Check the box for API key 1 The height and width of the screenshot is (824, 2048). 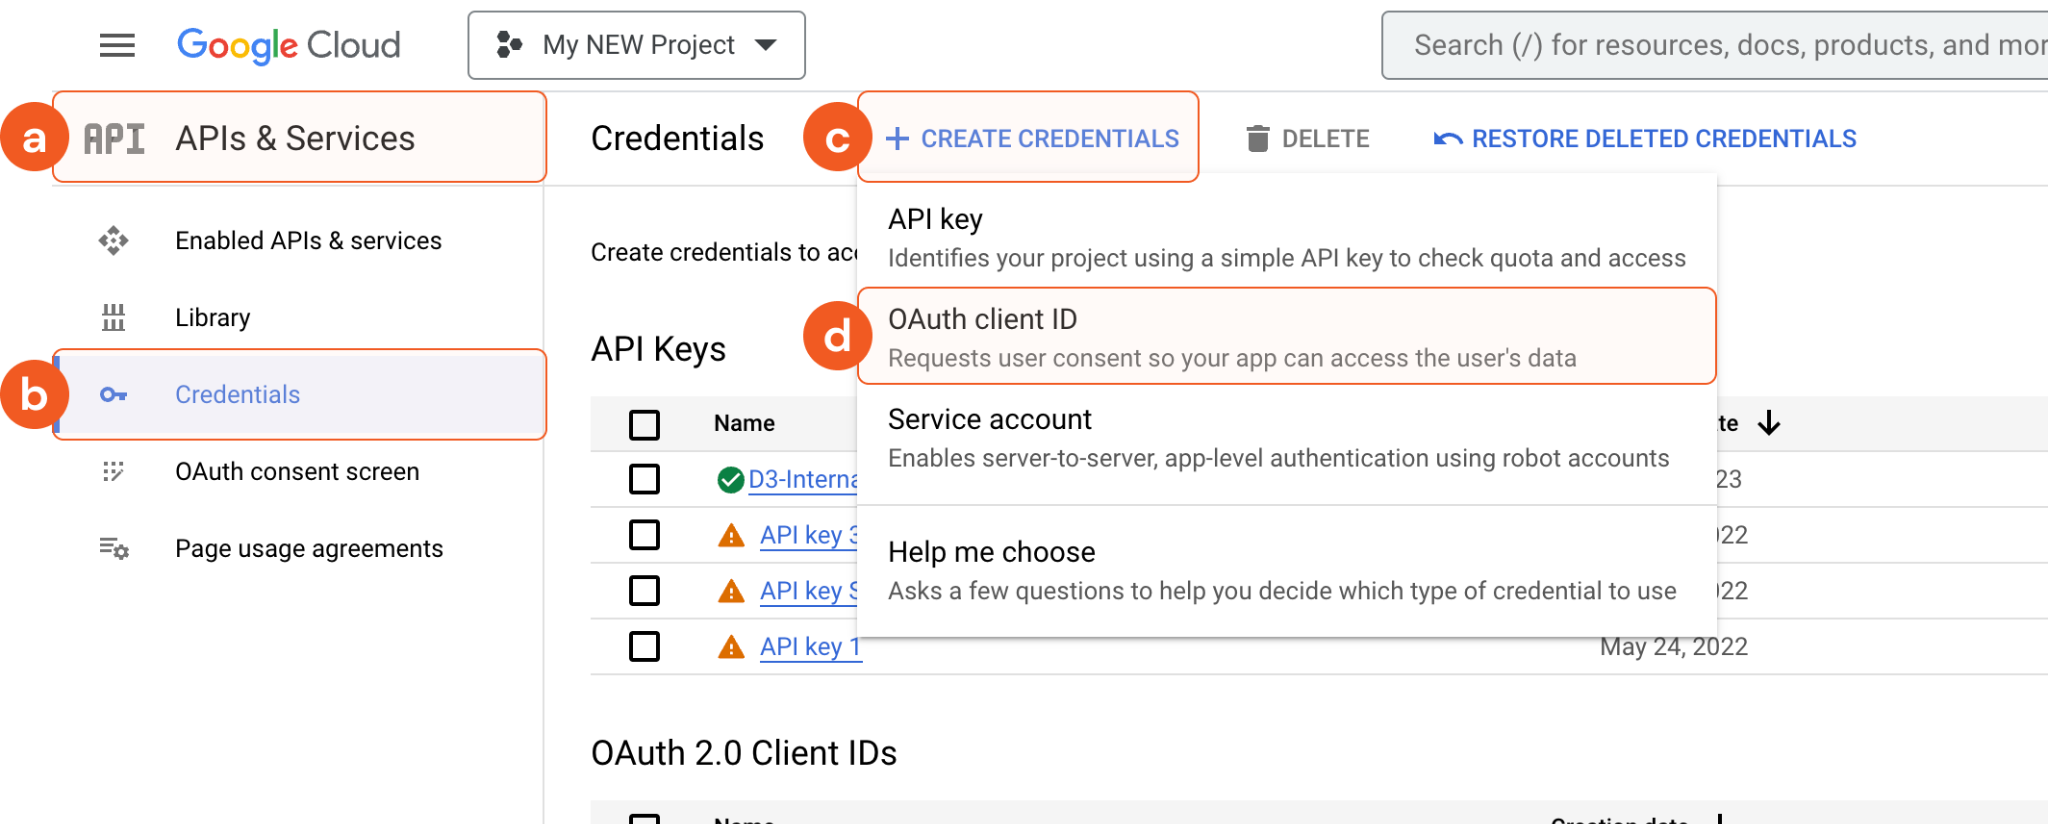tap(644, 647)
